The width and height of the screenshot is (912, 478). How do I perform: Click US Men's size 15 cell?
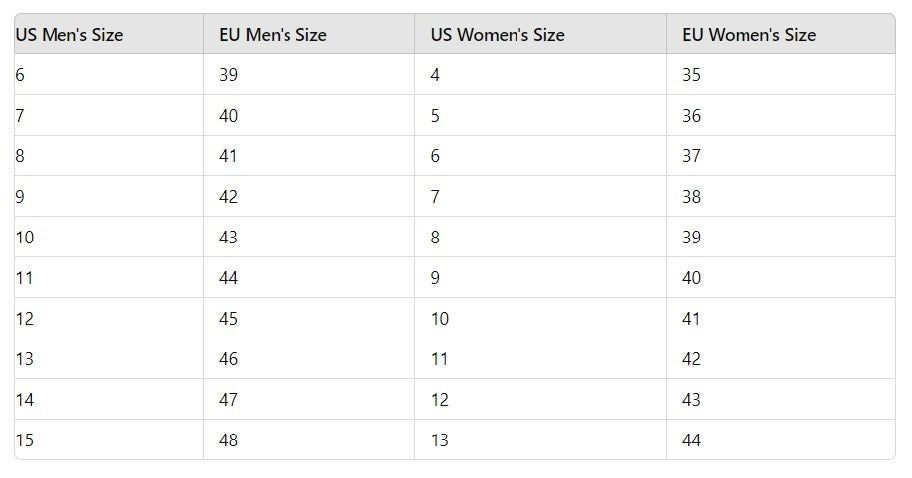pyautogui.click(x=109, y=440)
